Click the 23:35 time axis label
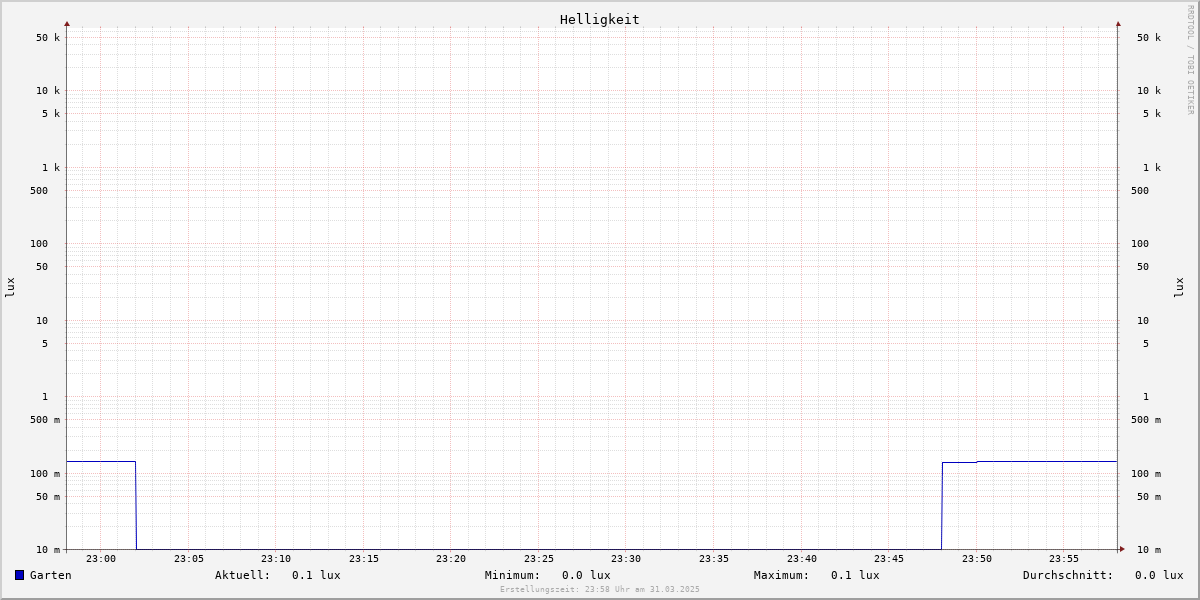The height and width of the screenshot is (600, 1200). tap(714, 559)
